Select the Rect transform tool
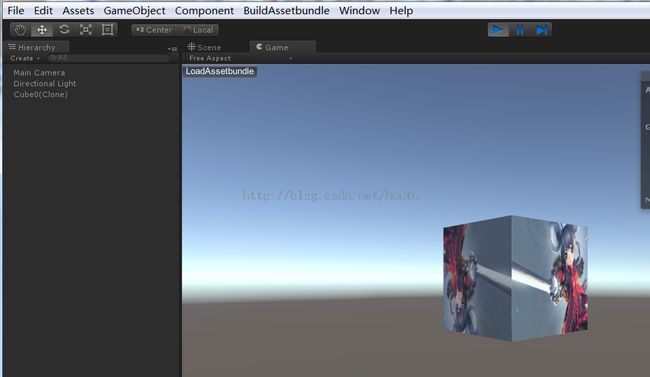The width and height of the screenshot is (650, 377). click(107, 30)
